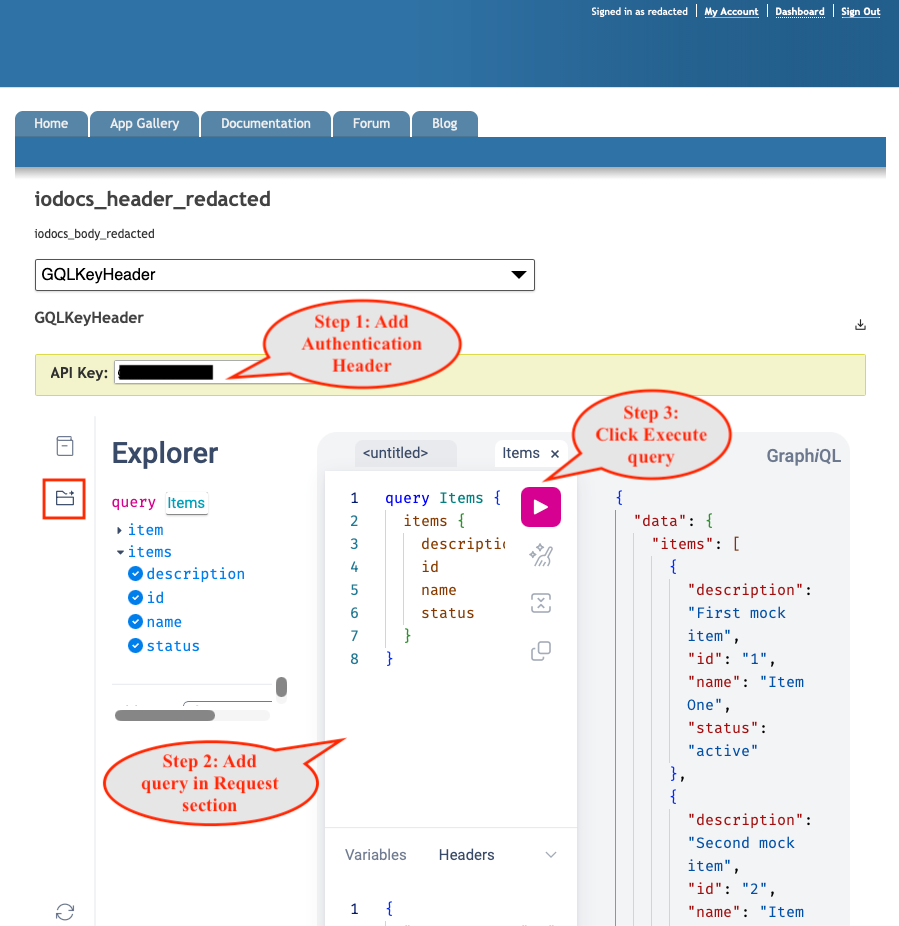Collapse the items tree node

coord(120,552)
